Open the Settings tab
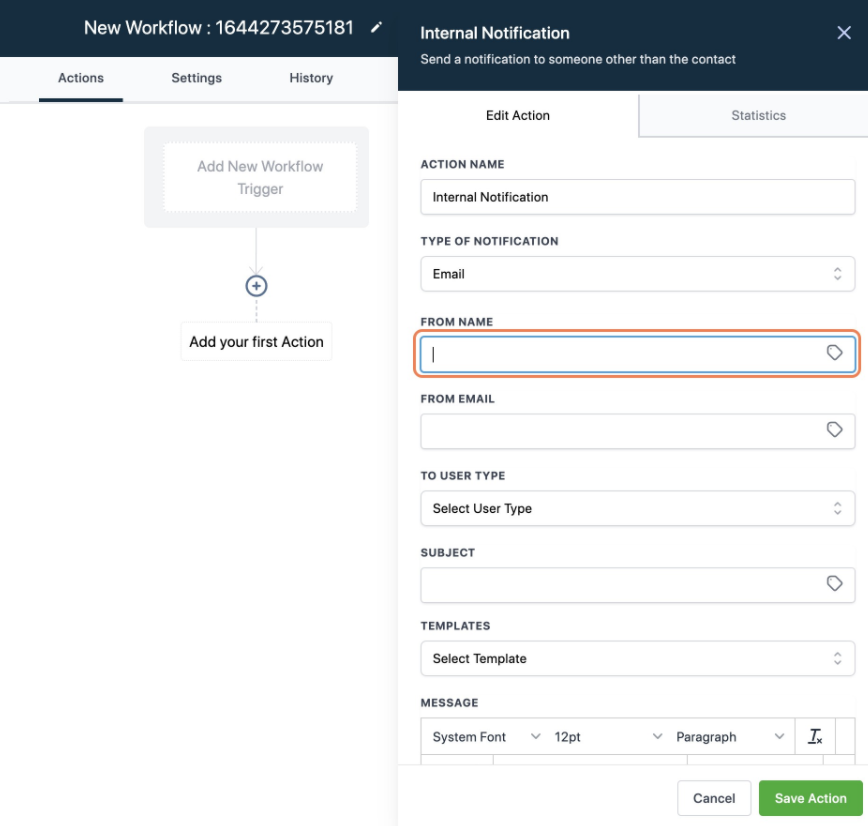This screenshot has width=868, height=826. point(196,78)
